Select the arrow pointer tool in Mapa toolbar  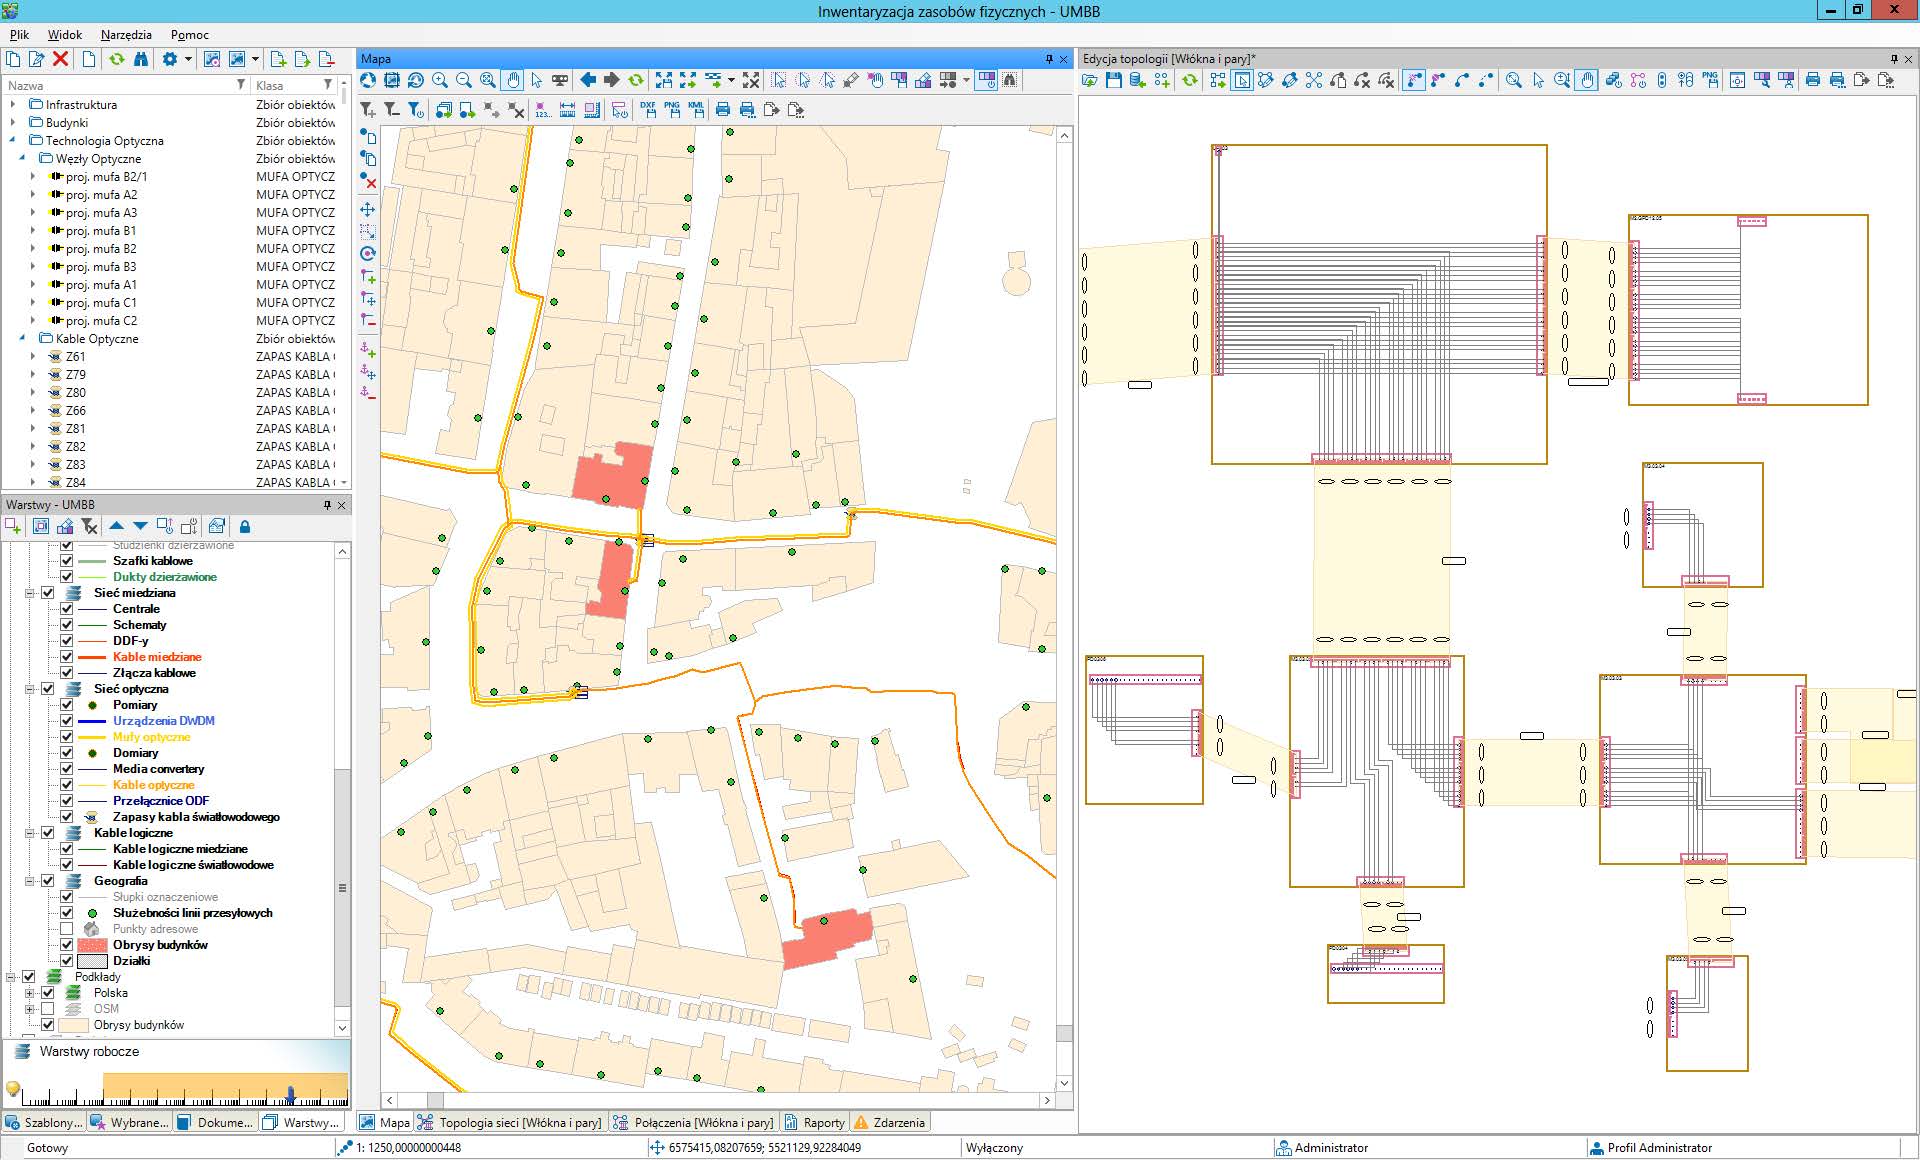(536, 80)
